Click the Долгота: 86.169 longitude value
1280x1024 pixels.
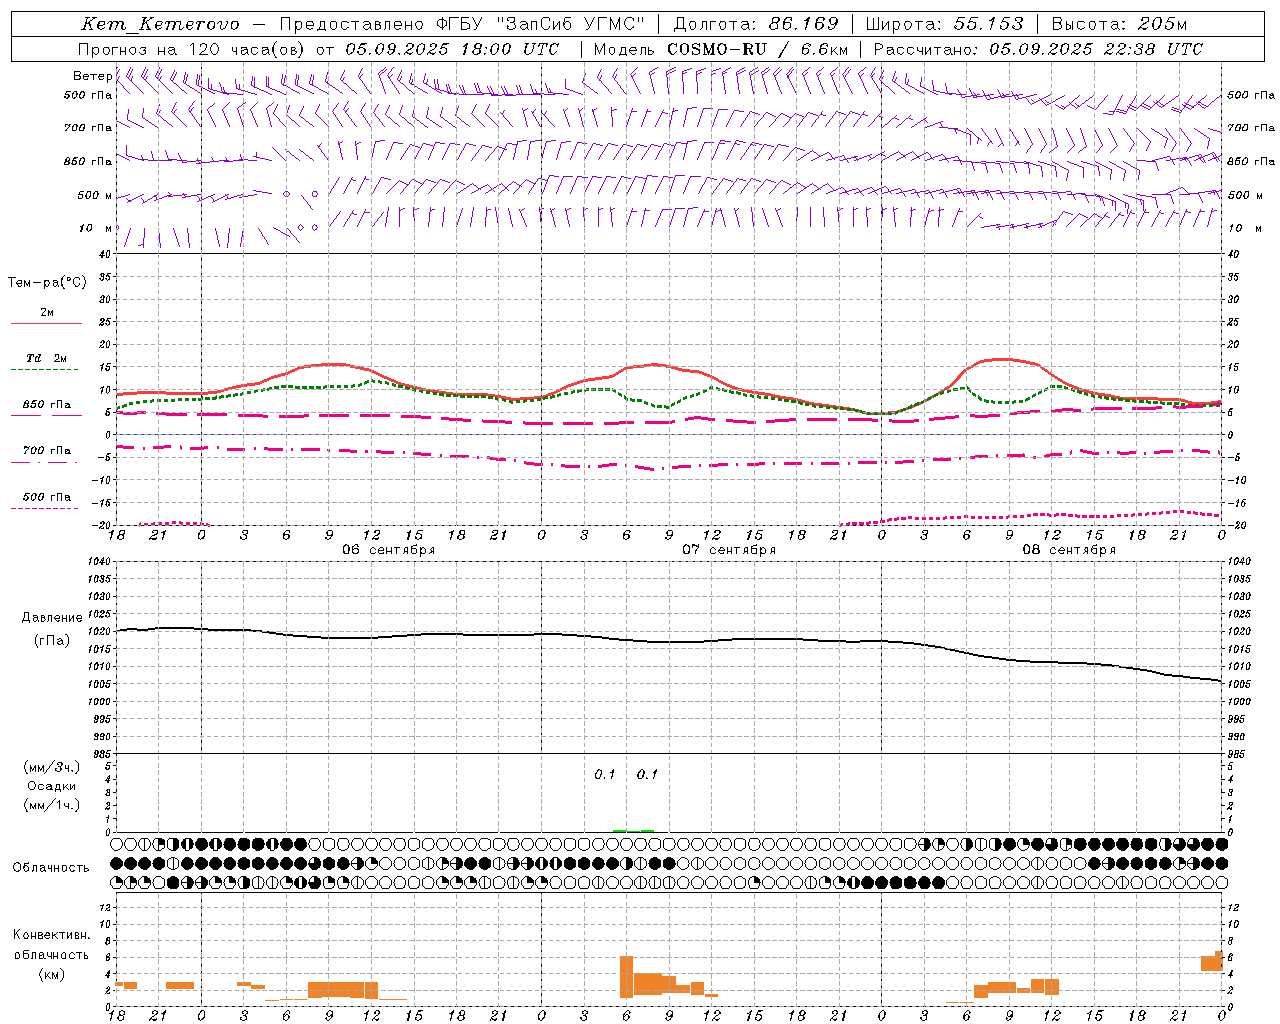[756, 24]
